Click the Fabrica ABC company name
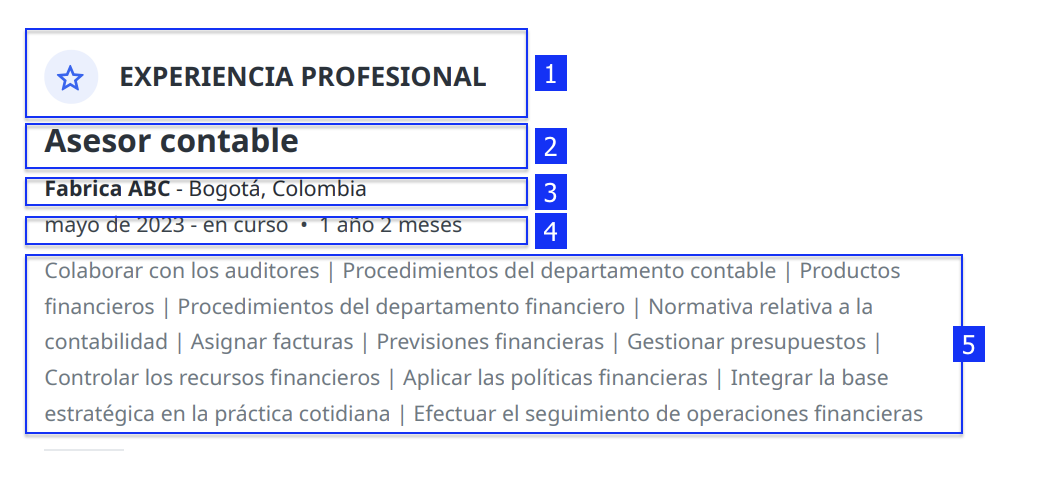This screenshot has width=1044, height=482. point(107,189)
